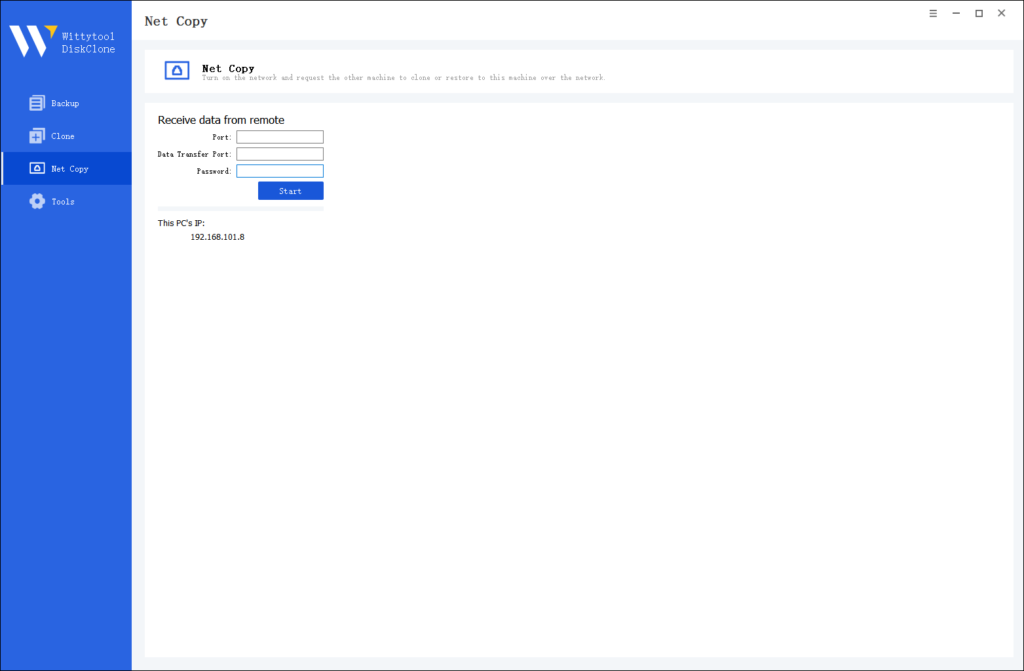1024x671 pixels.
Task: Open the Backup section label
Action: [x=65, y=103]
